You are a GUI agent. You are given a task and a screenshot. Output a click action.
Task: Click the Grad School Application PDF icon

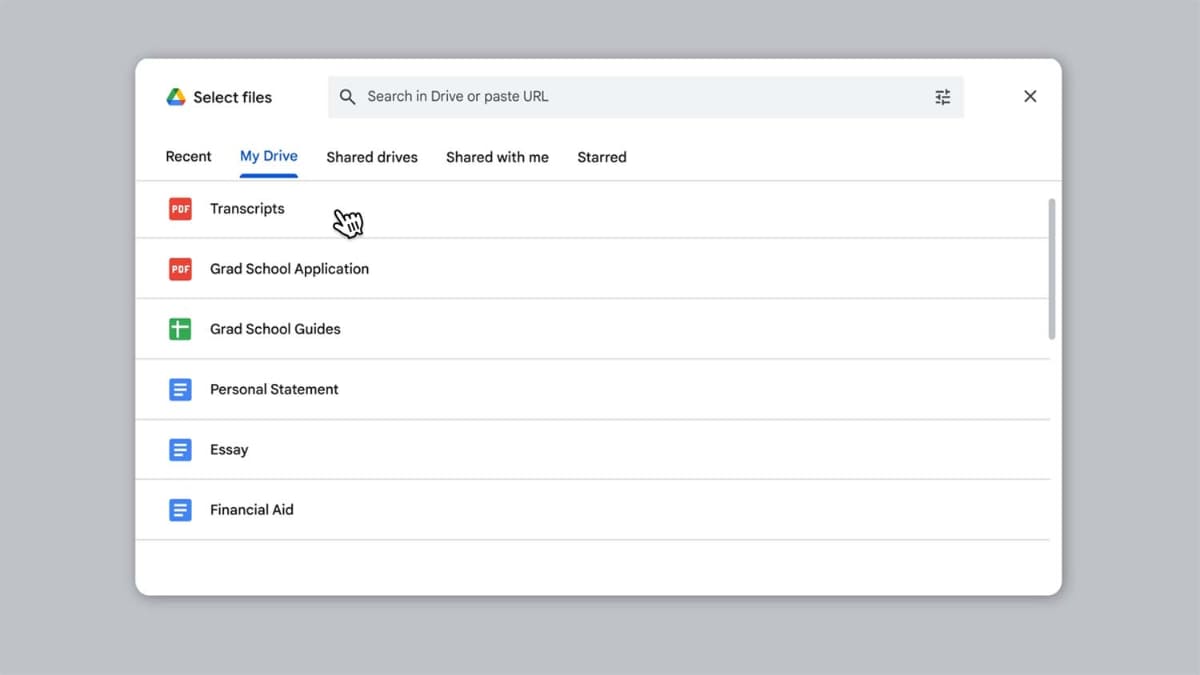point(180,269)
